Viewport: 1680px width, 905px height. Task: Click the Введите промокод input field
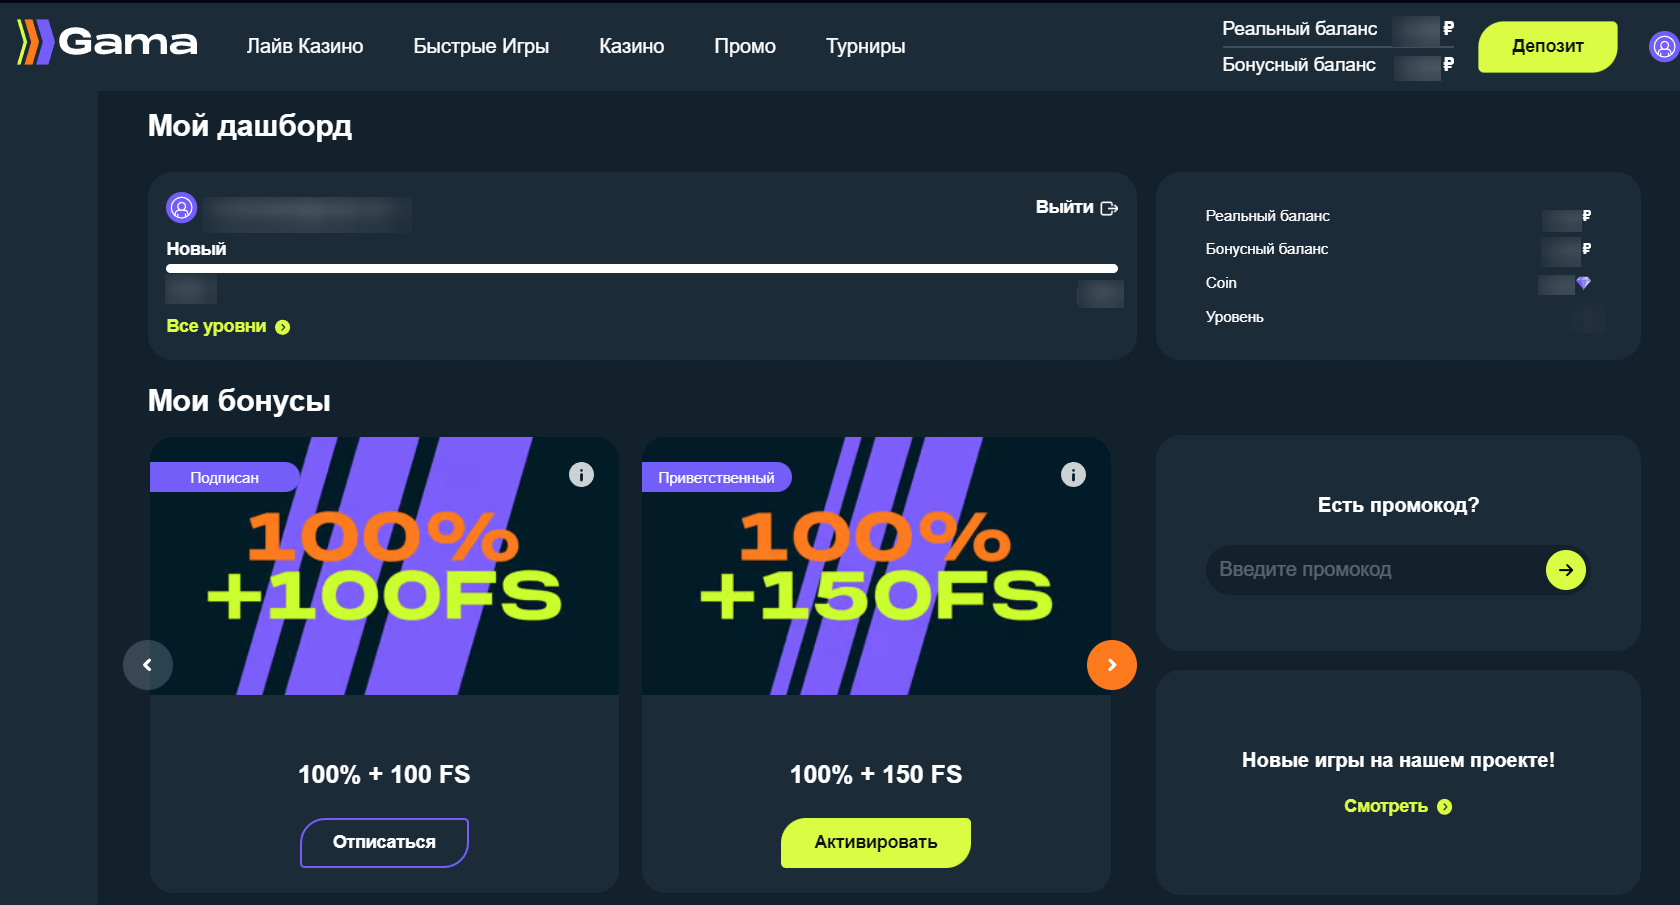tap(1370, 570)
